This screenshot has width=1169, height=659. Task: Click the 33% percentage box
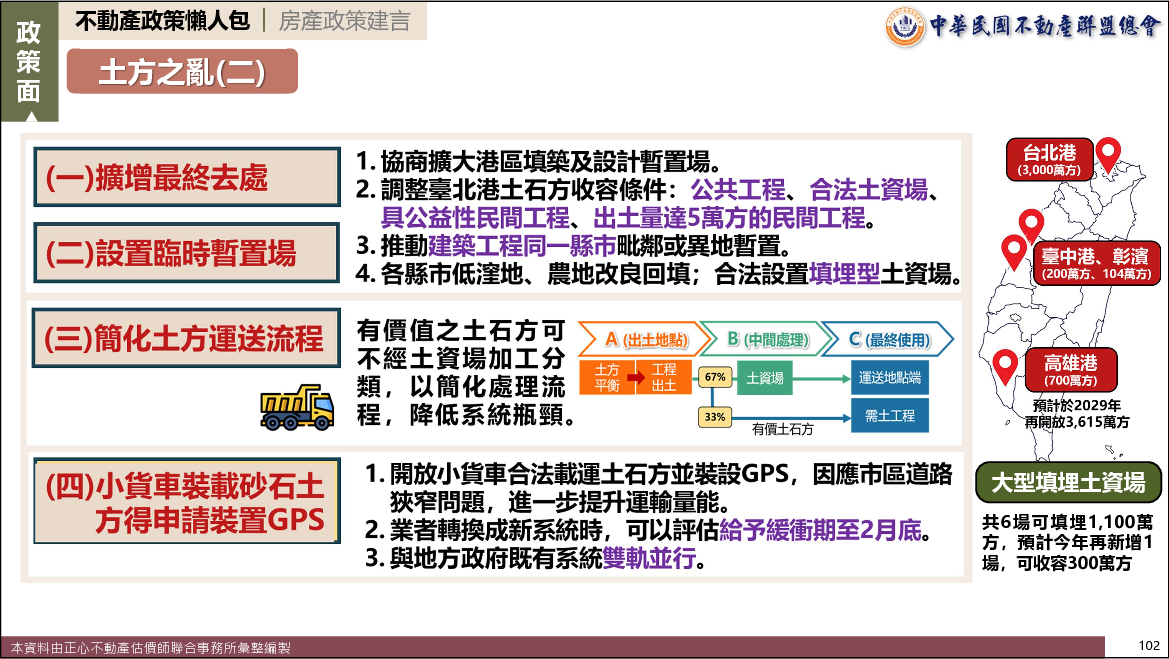coord(715,416)
